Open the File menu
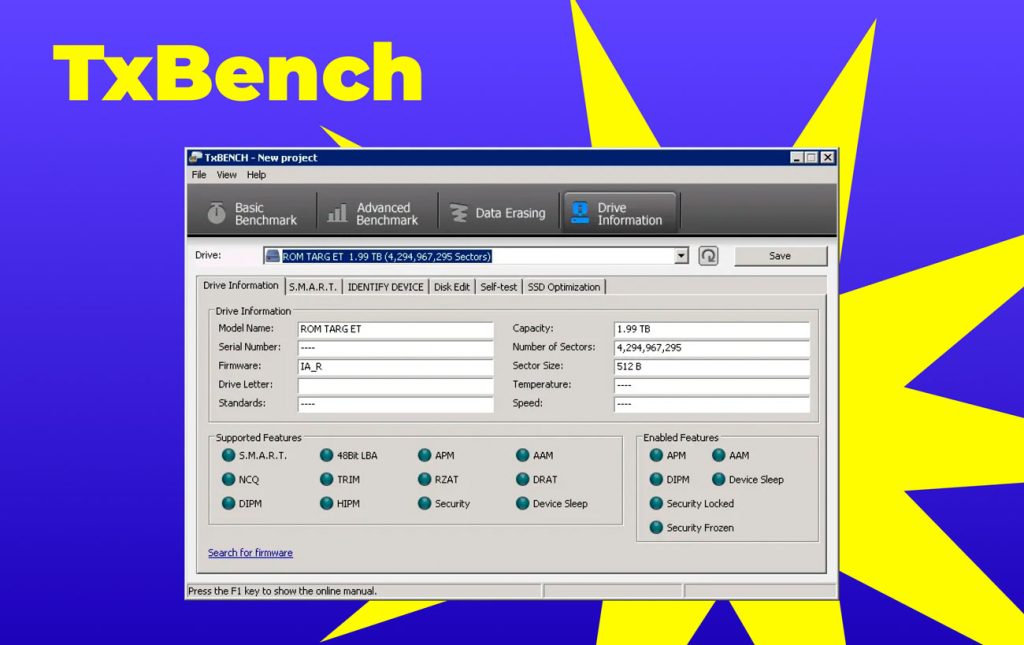Screen dimensions: 1024x645 point(199,175)
